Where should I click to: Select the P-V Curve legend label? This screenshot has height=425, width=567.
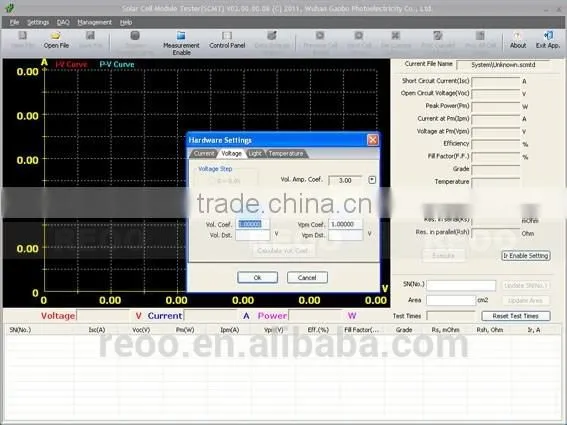[117, 65]
